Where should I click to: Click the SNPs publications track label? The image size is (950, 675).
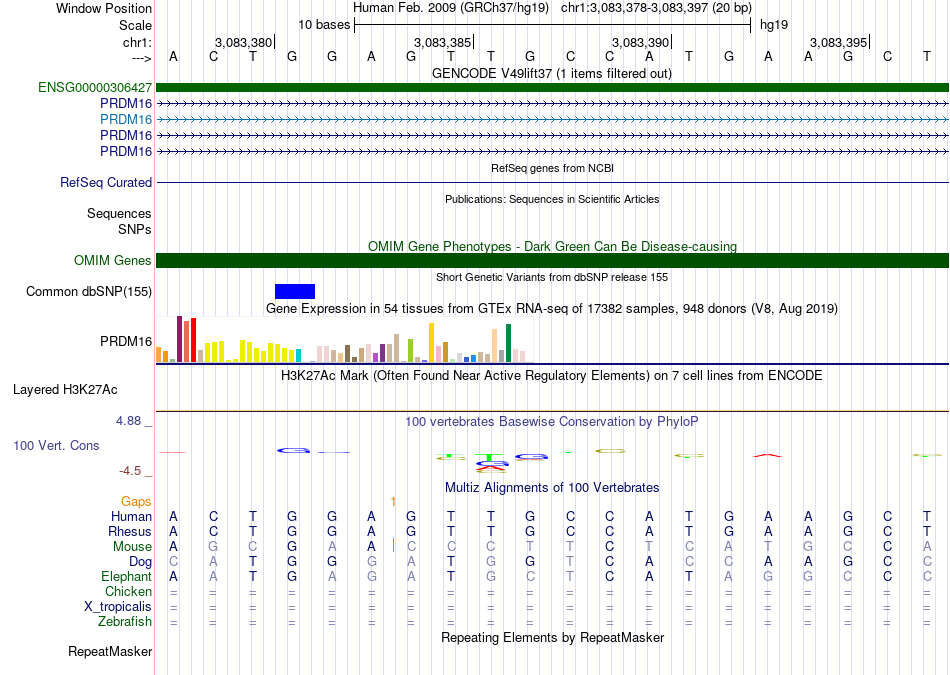[x=135, y=229]
